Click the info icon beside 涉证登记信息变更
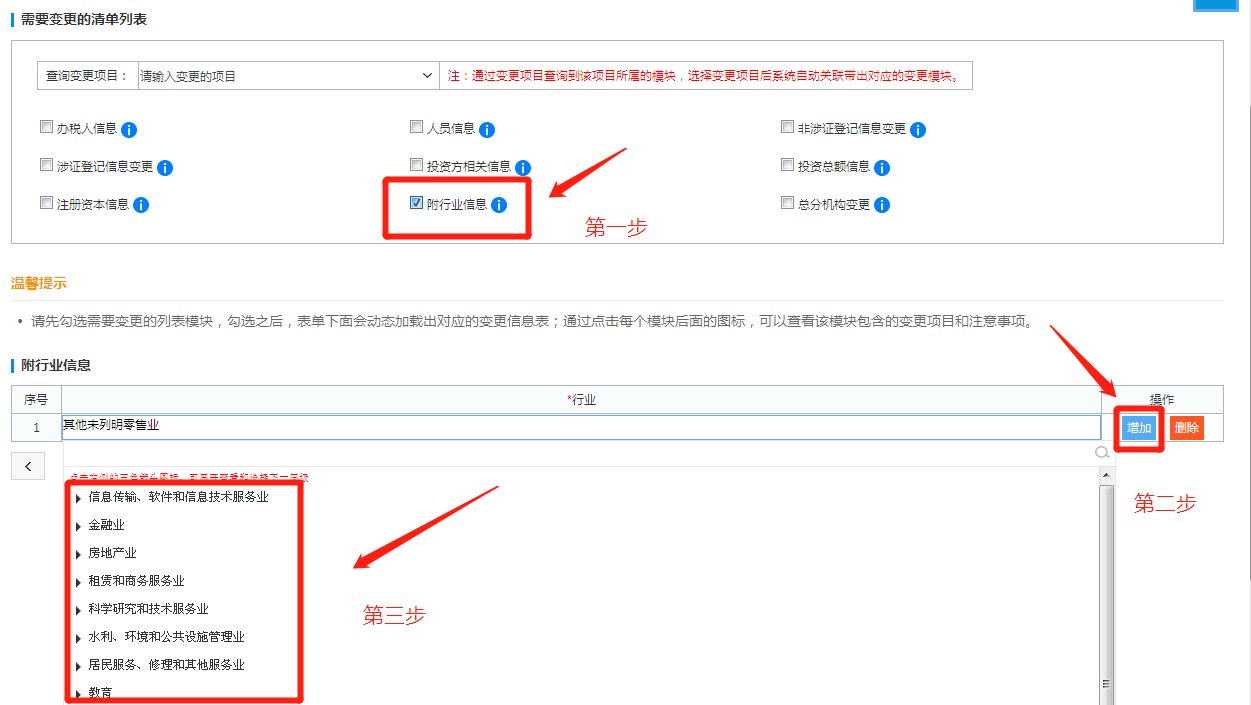Image resolution: width=1251 pixels, height=705 pixels. coord(165,168)
